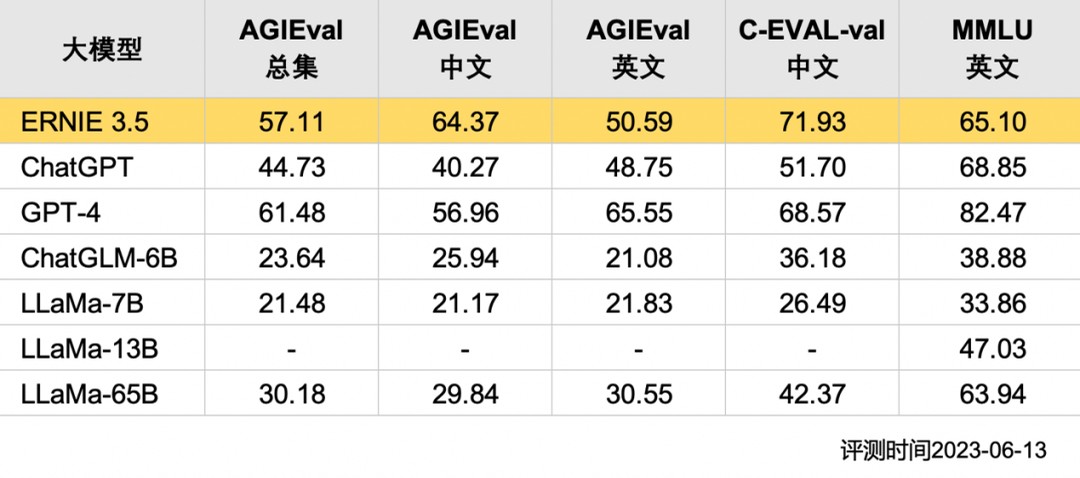Select LLaMa-65B C-EVAL score 42.37

click(x=812, y=394)
